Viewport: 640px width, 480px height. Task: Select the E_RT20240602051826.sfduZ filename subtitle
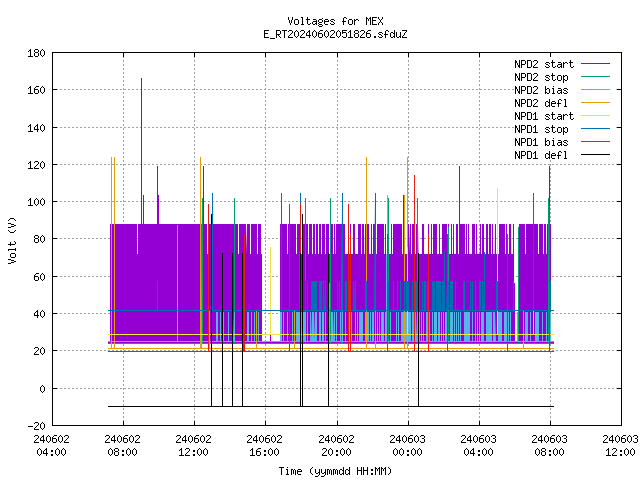335,34
